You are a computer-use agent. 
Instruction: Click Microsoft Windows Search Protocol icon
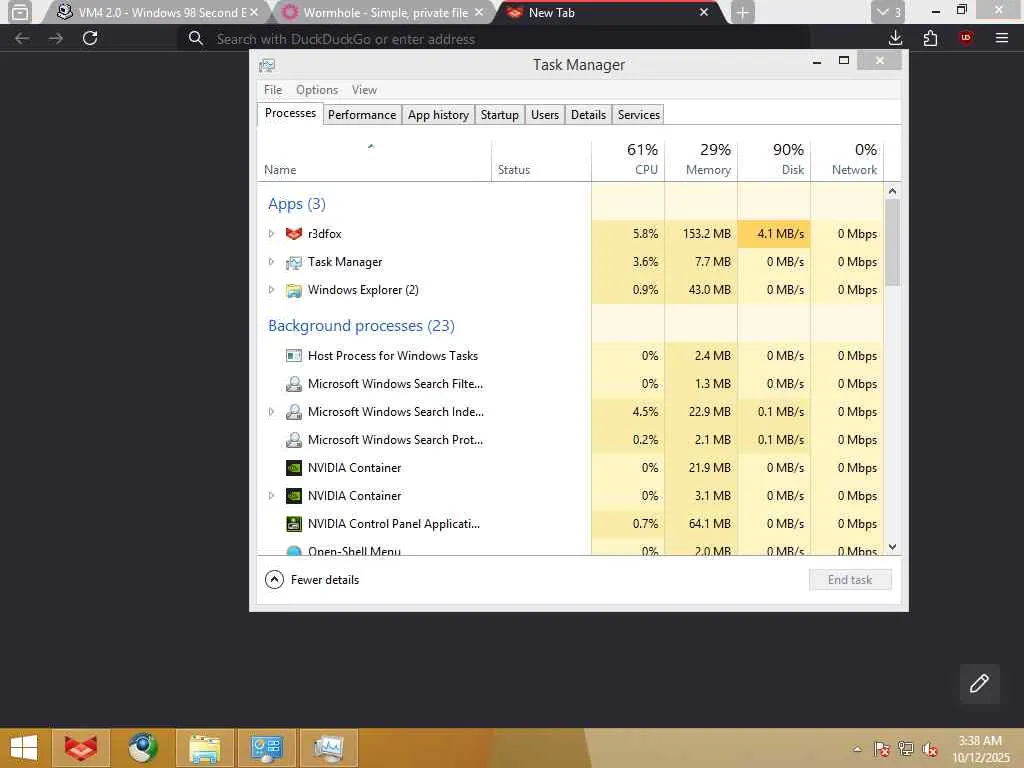pyautogui.click(x=294, y=440)
